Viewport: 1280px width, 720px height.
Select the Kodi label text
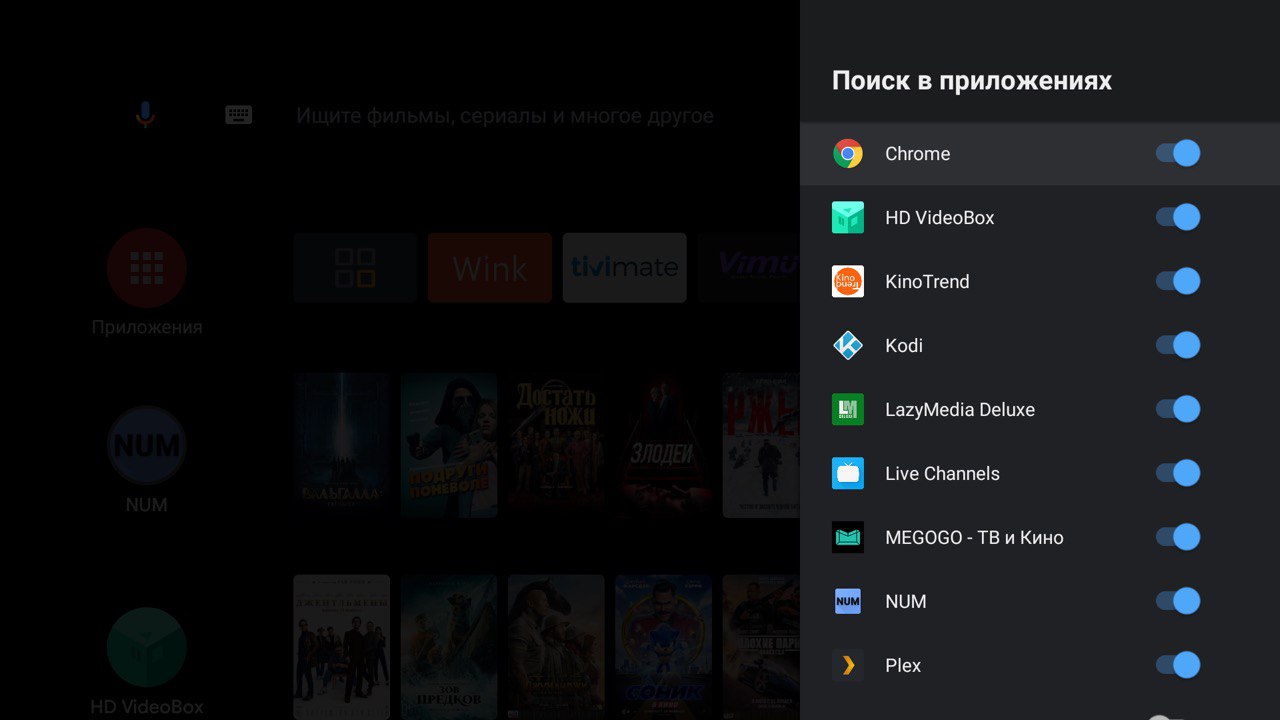(x=904, y=346)
